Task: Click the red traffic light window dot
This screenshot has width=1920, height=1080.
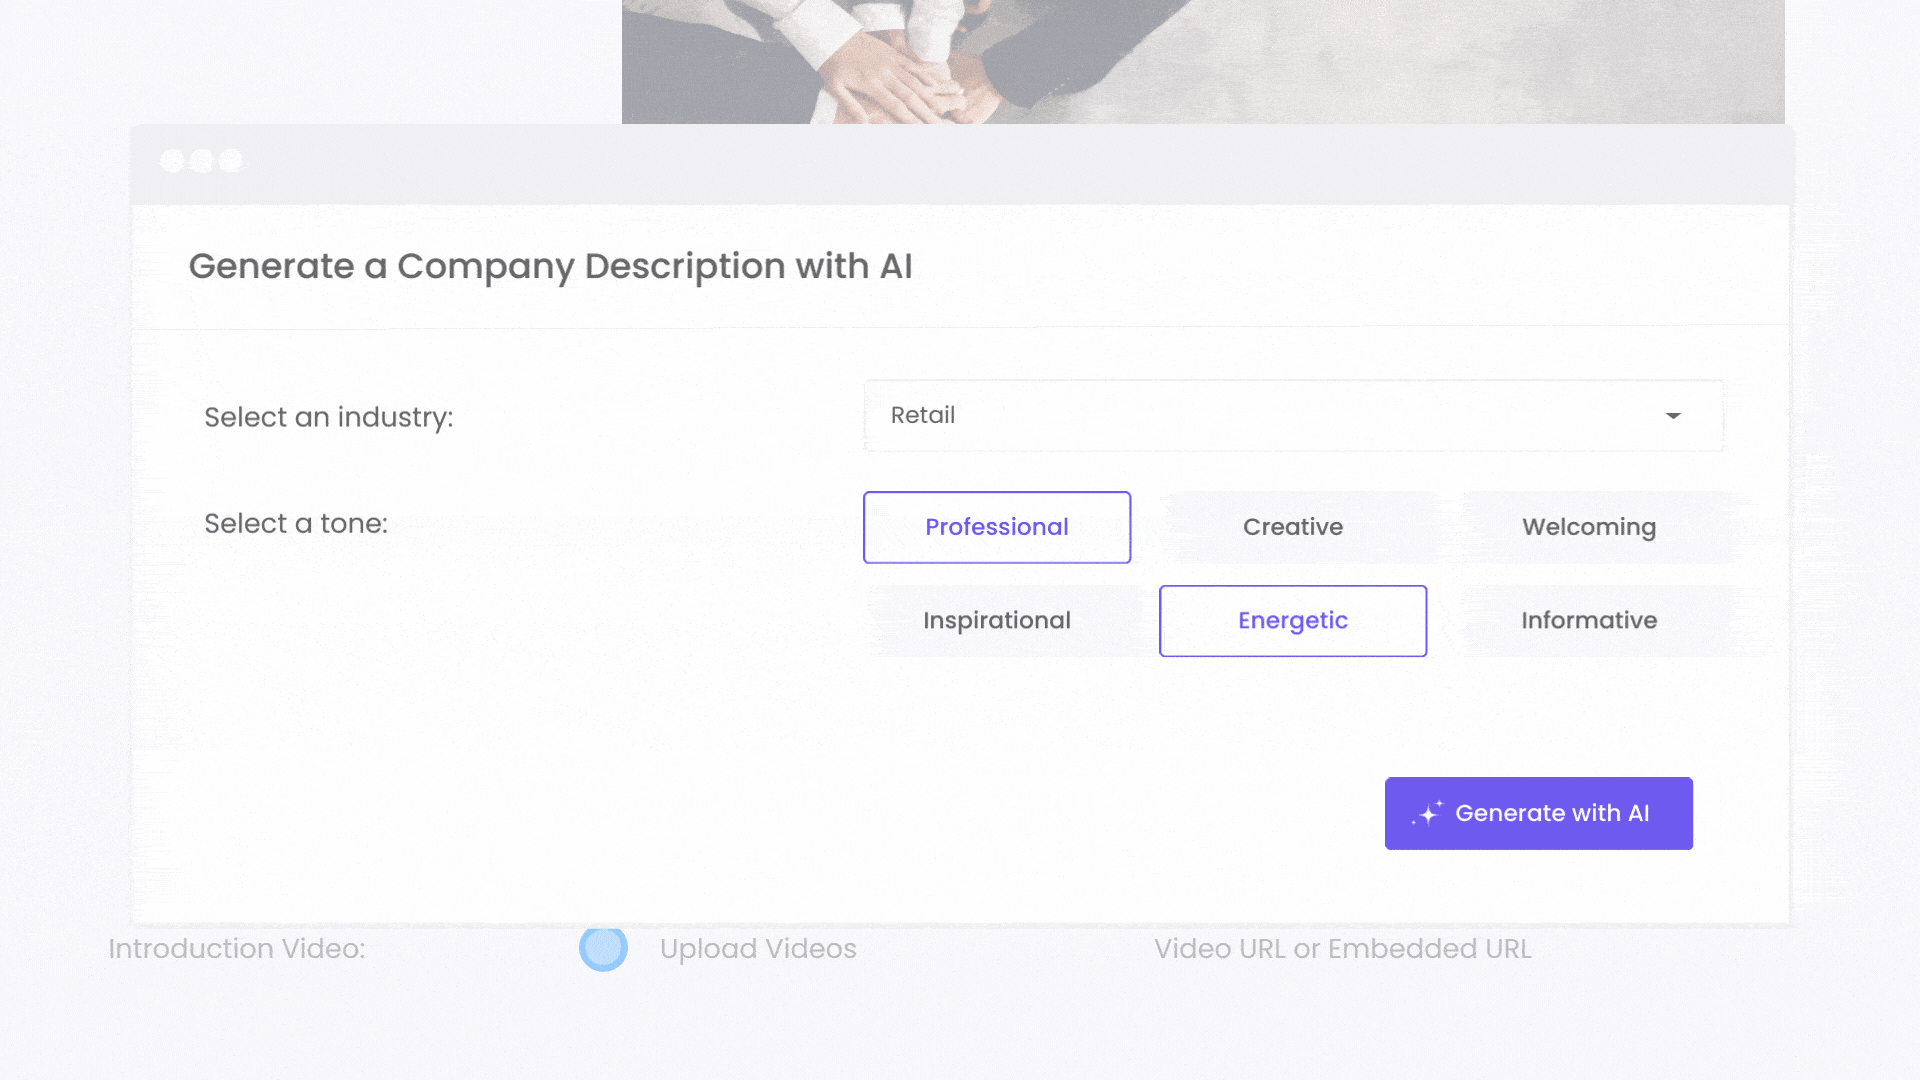Action: [x=172, y=161]
